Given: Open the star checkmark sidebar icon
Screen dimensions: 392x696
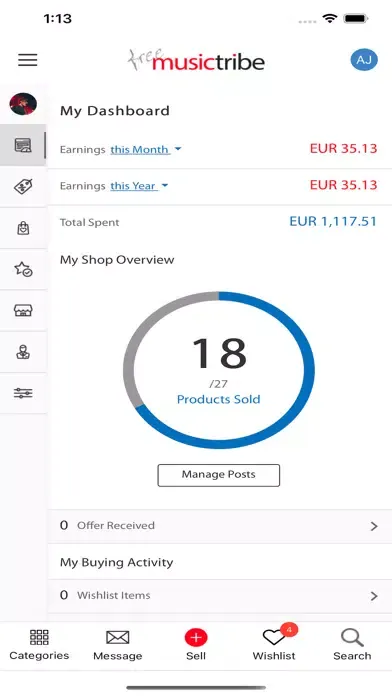Looking at the screenshot, I should [23, 269].
